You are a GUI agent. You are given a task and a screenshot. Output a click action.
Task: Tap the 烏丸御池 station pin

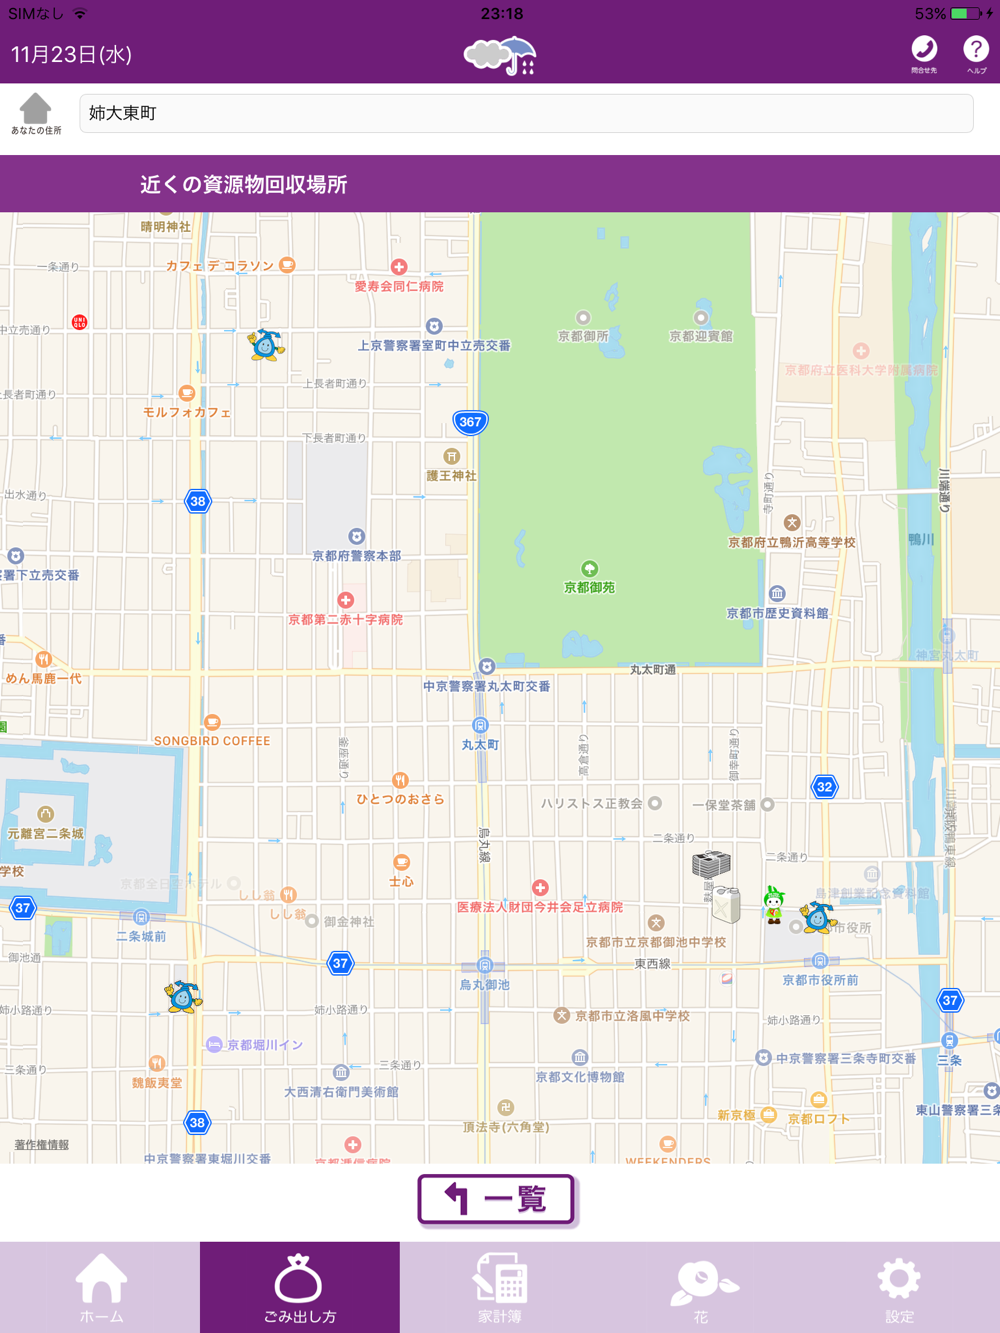485,965
